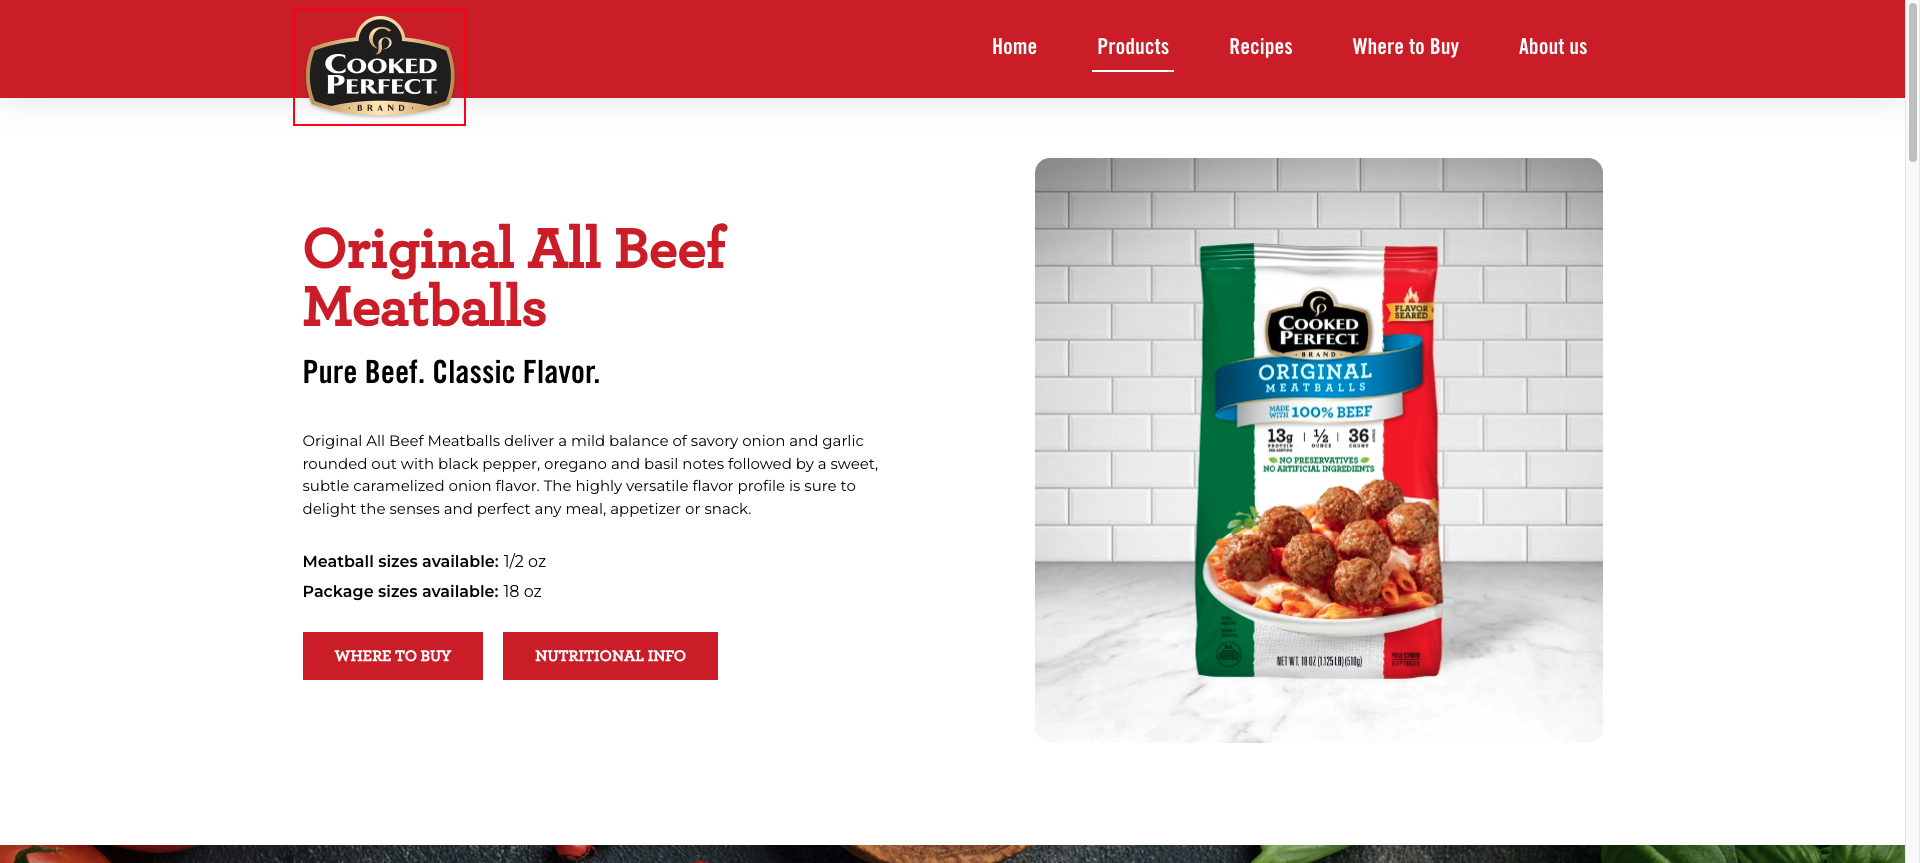Open the Where to Buy nav link

pos(1405,47)
